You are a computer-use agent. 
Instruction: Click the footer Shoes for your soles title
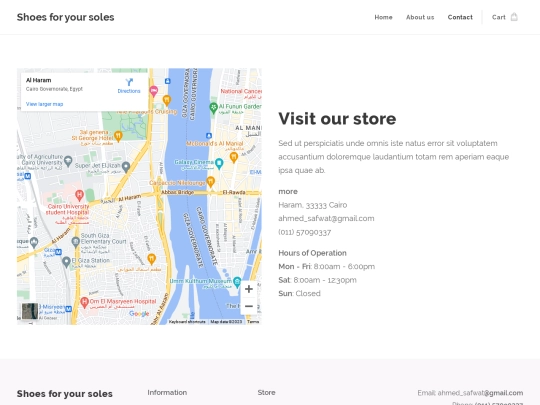pyautogui.click(x=65, y=394)
